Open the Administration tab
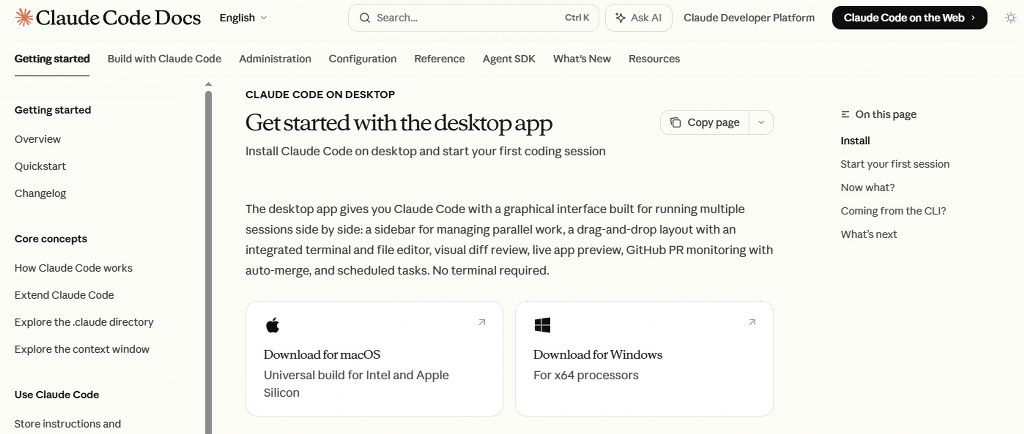Viewport: 1024px width, 434px height. 275,59
